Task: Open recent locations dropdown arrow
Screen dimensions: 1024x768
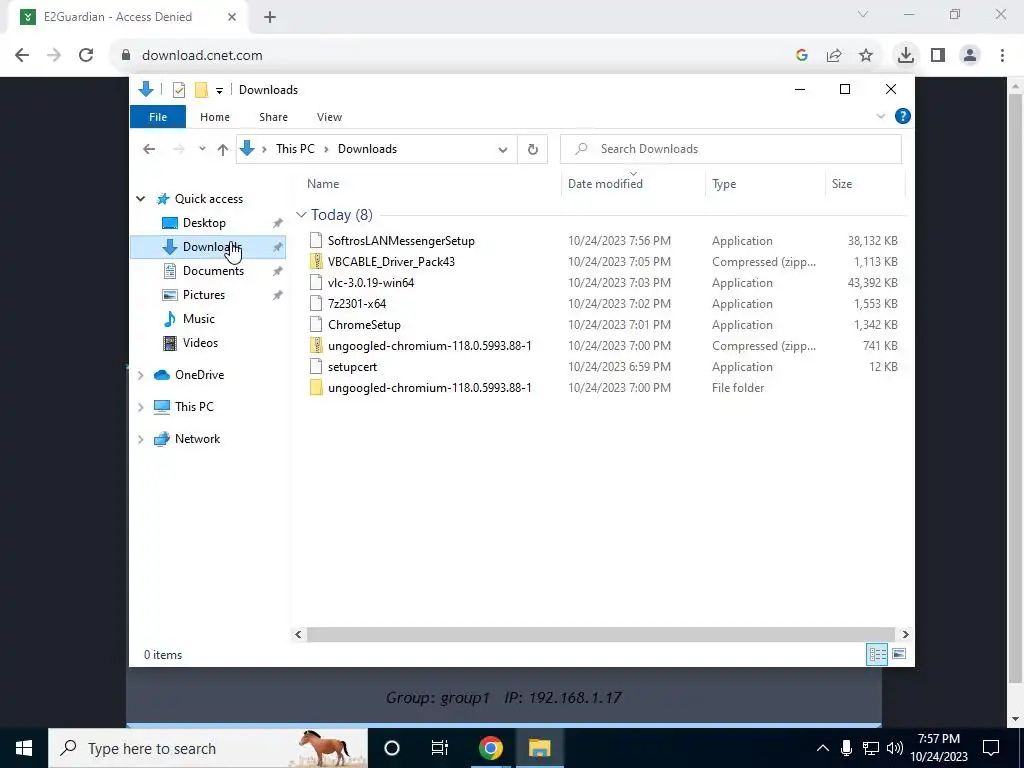Action: (x=202, y=149)
